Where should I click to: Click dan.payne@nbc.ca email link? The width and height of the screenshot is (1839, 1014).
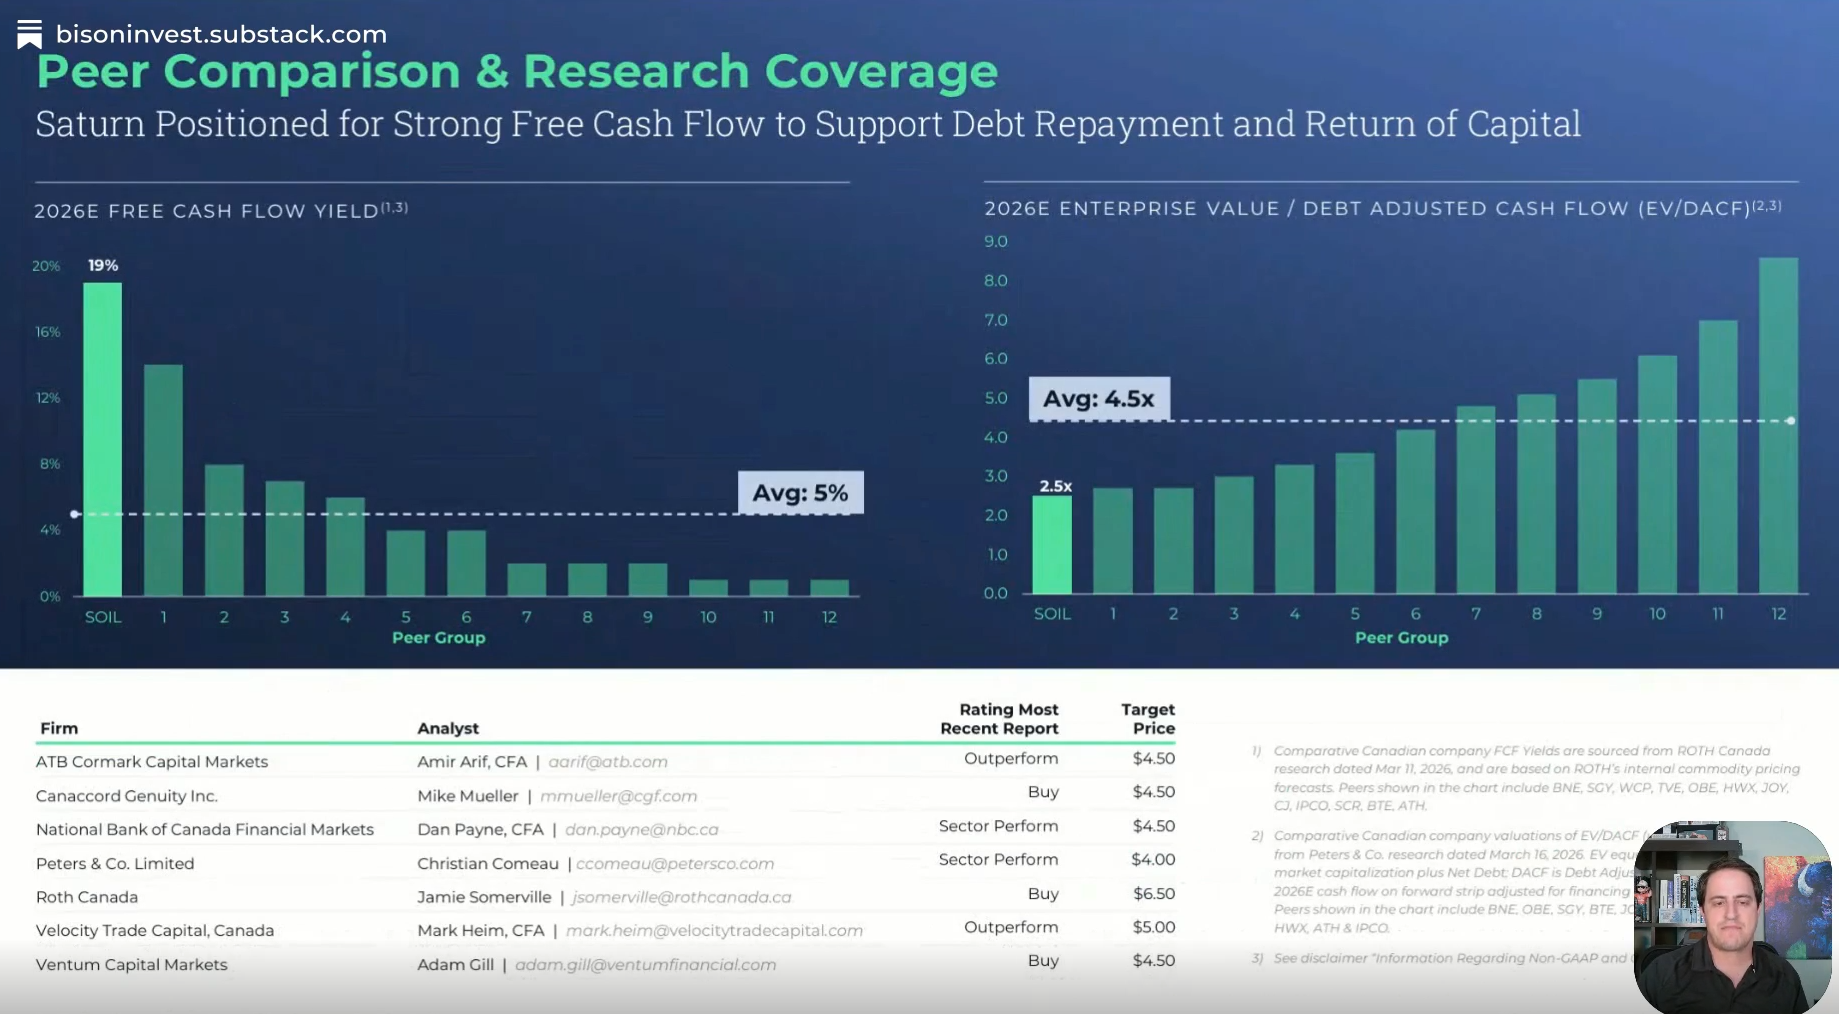pyautogui.click(x=641, y=830)
